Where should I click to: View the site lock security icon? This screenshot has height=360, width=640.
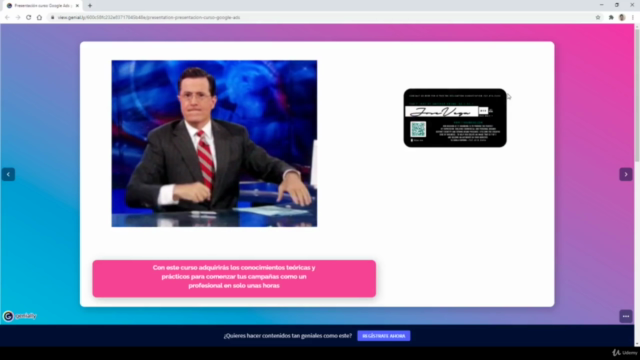point(52,18)
